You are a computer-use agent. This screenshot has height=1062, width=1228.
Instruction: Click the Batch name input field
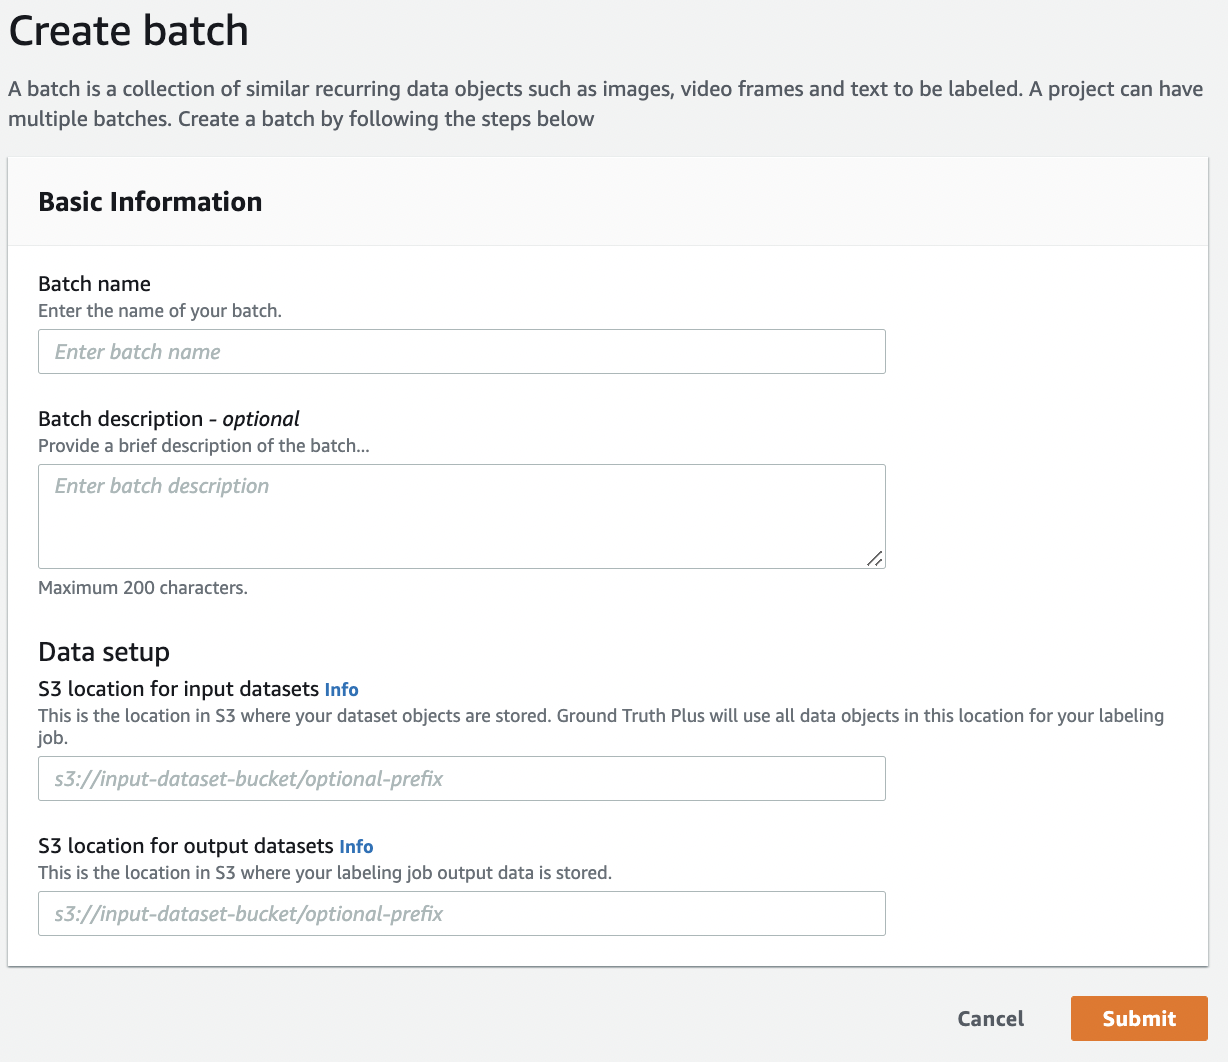(461, 352)
